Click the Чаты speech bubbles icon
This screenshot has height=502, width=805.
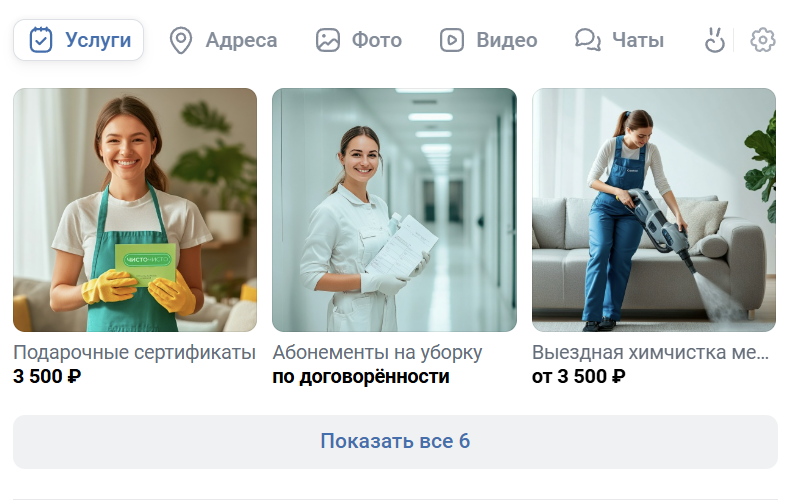coord(588,40)
